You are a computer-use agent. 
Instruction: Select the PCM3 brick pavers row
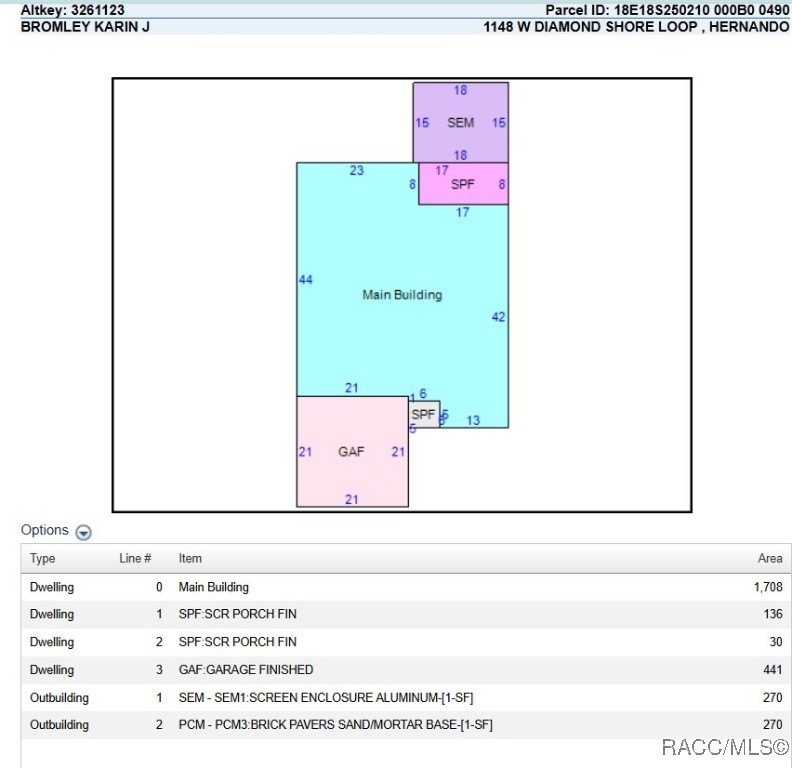click(406, 725)
